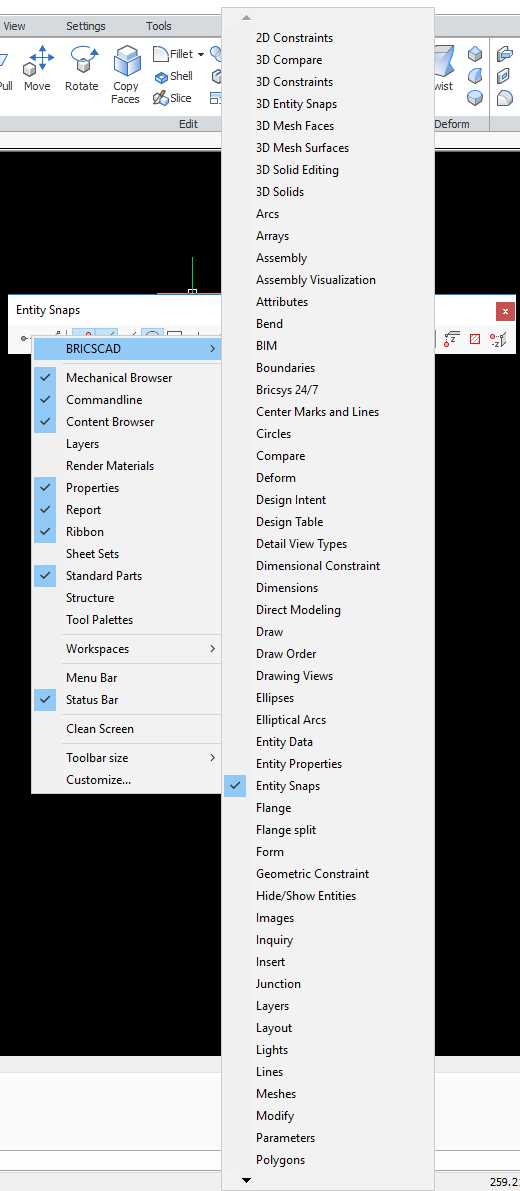This screenshot has width=520, height=1191.
Task: Click the red square entity snap icon
Action: [x=474, y=339]
